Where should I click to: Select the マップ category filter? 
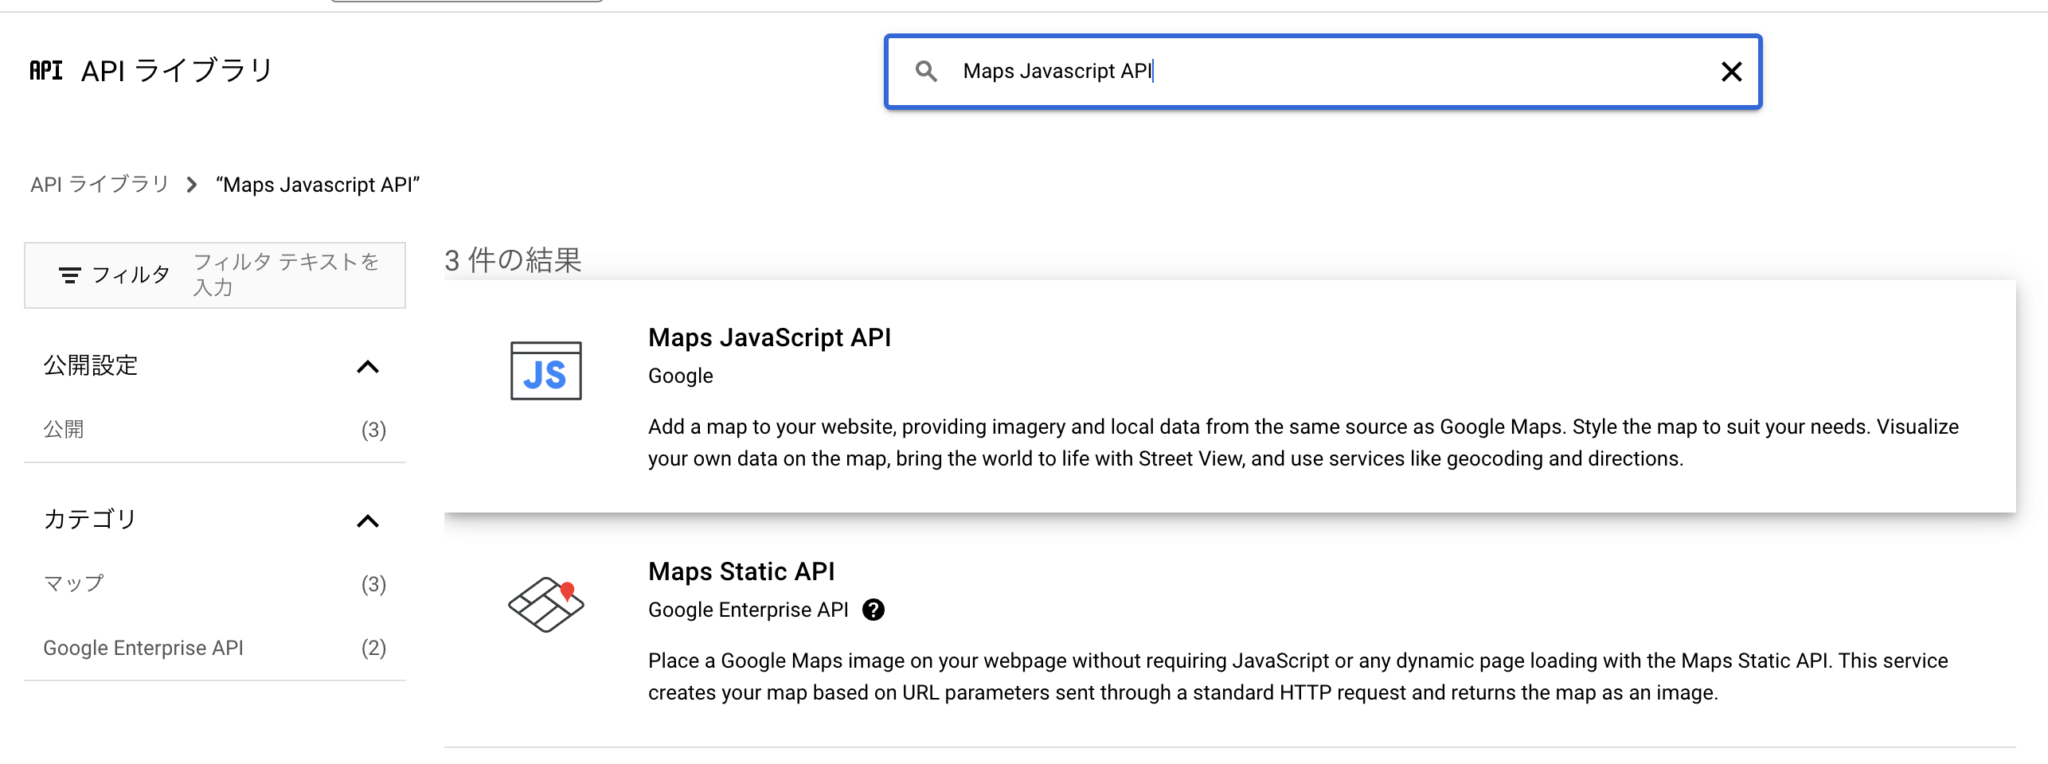tap(74, 584)
